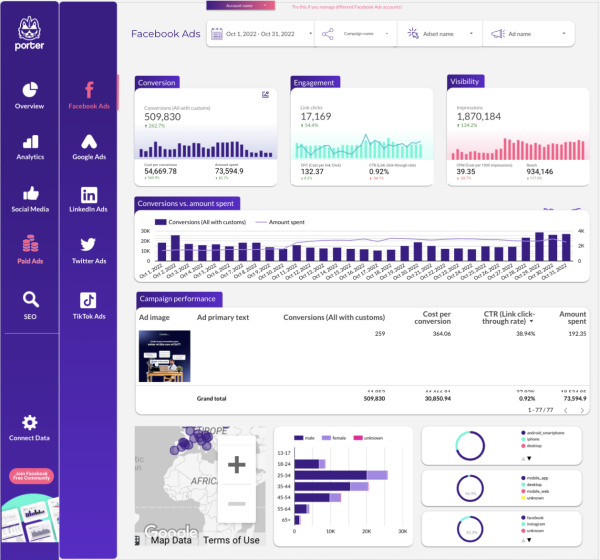Open the Map Data link
The height and width of the screenshot is (560, 600).
(171, 540)
